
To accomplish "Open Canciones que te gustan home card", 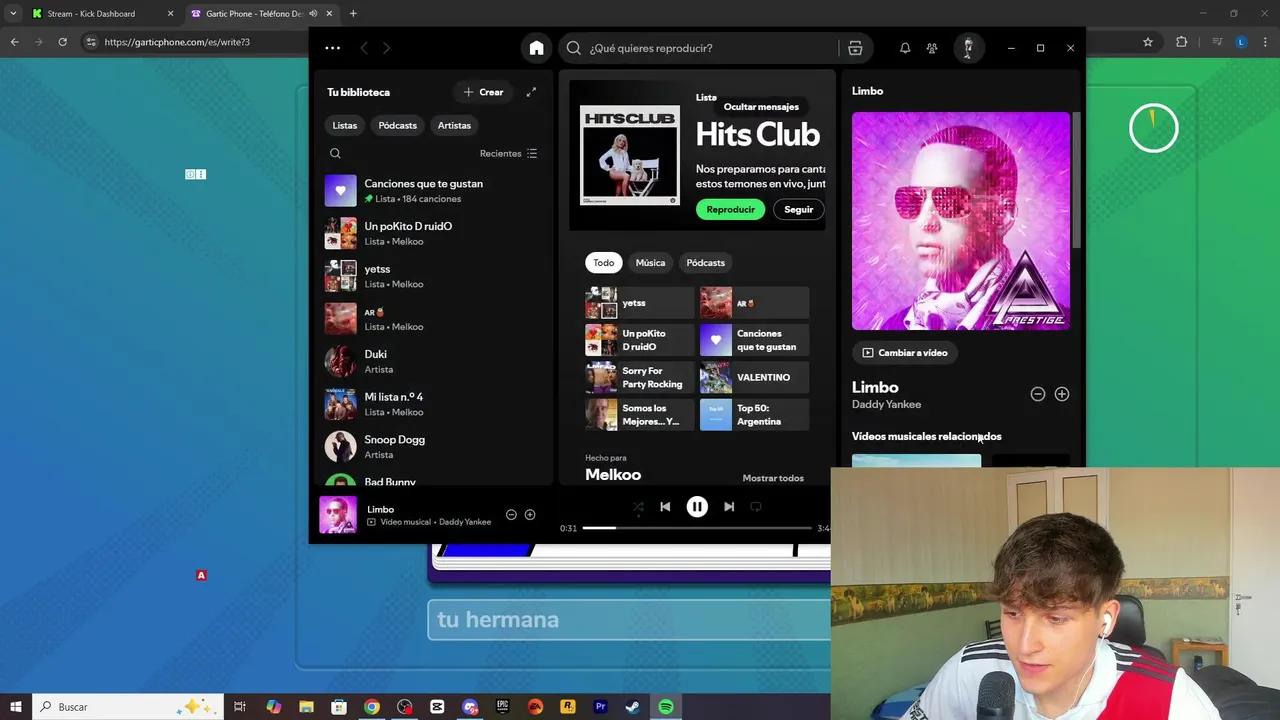I will coord(755,340).
